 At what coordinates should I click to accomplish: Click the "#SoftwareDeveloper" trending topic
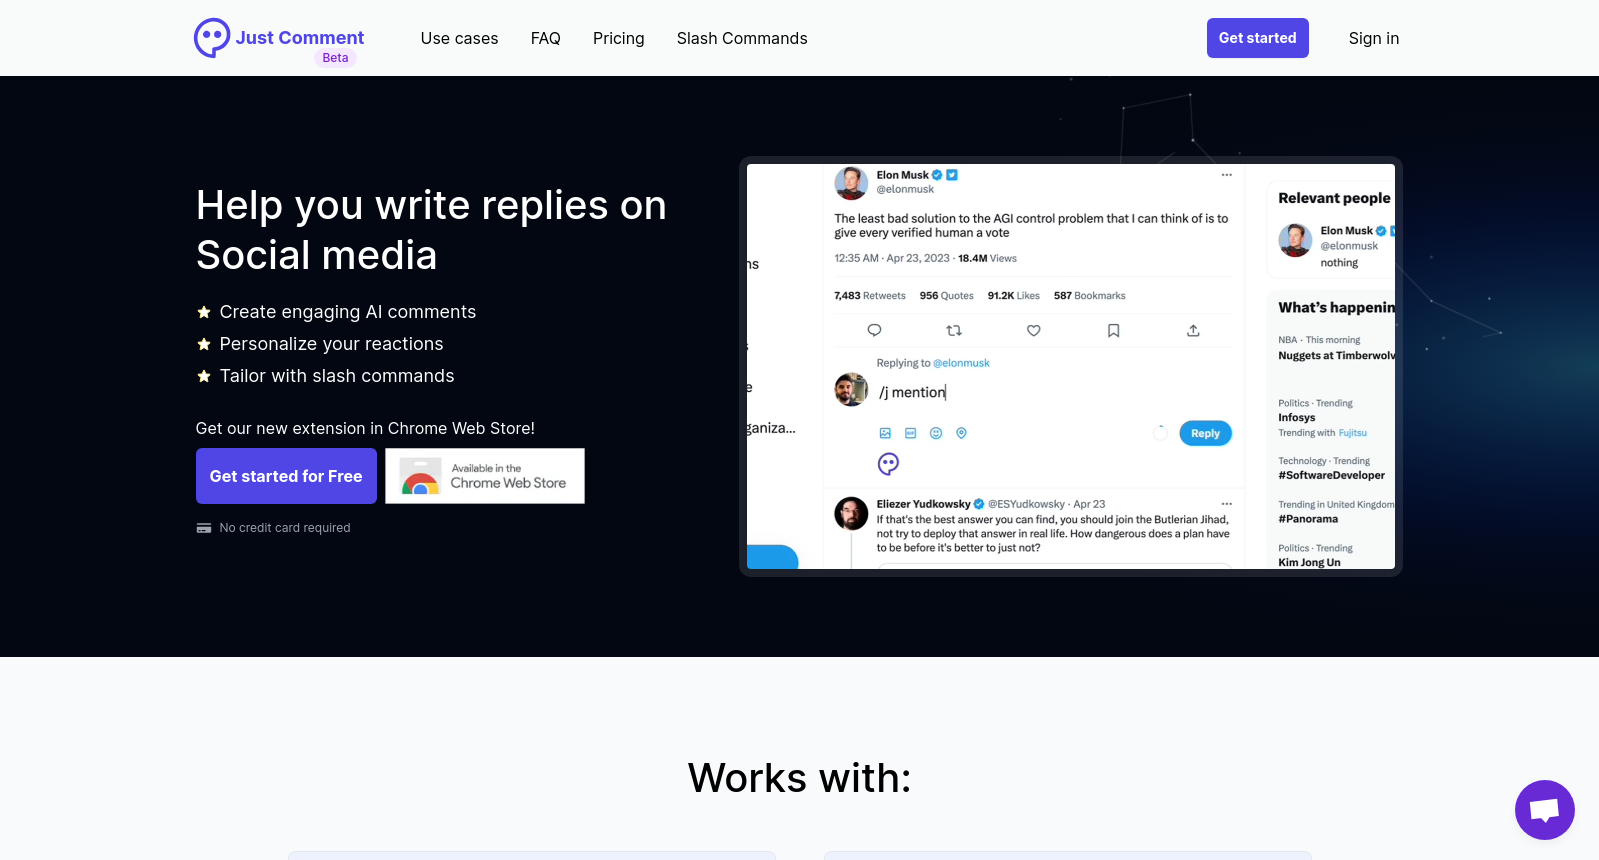[1332, 475]
